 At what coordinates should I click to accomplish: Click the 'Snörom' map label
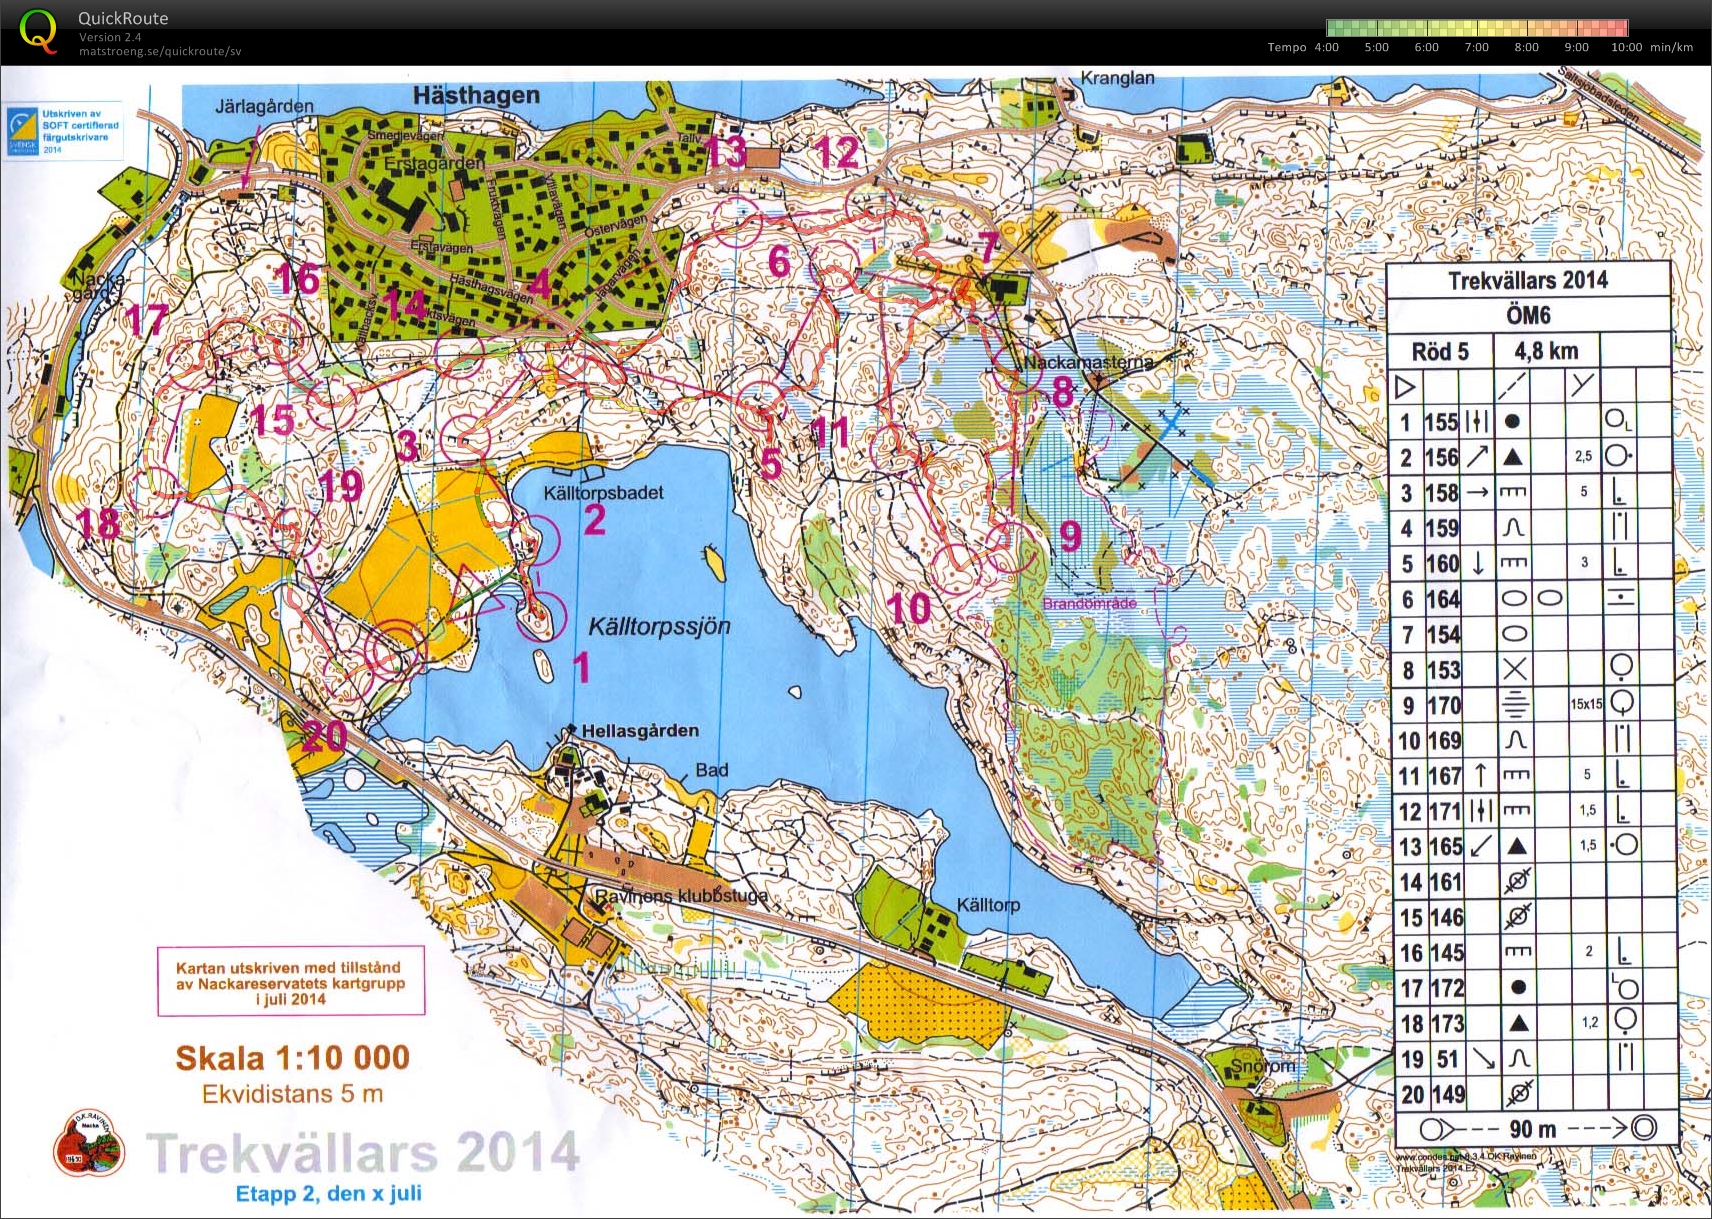point(1262,1065)
